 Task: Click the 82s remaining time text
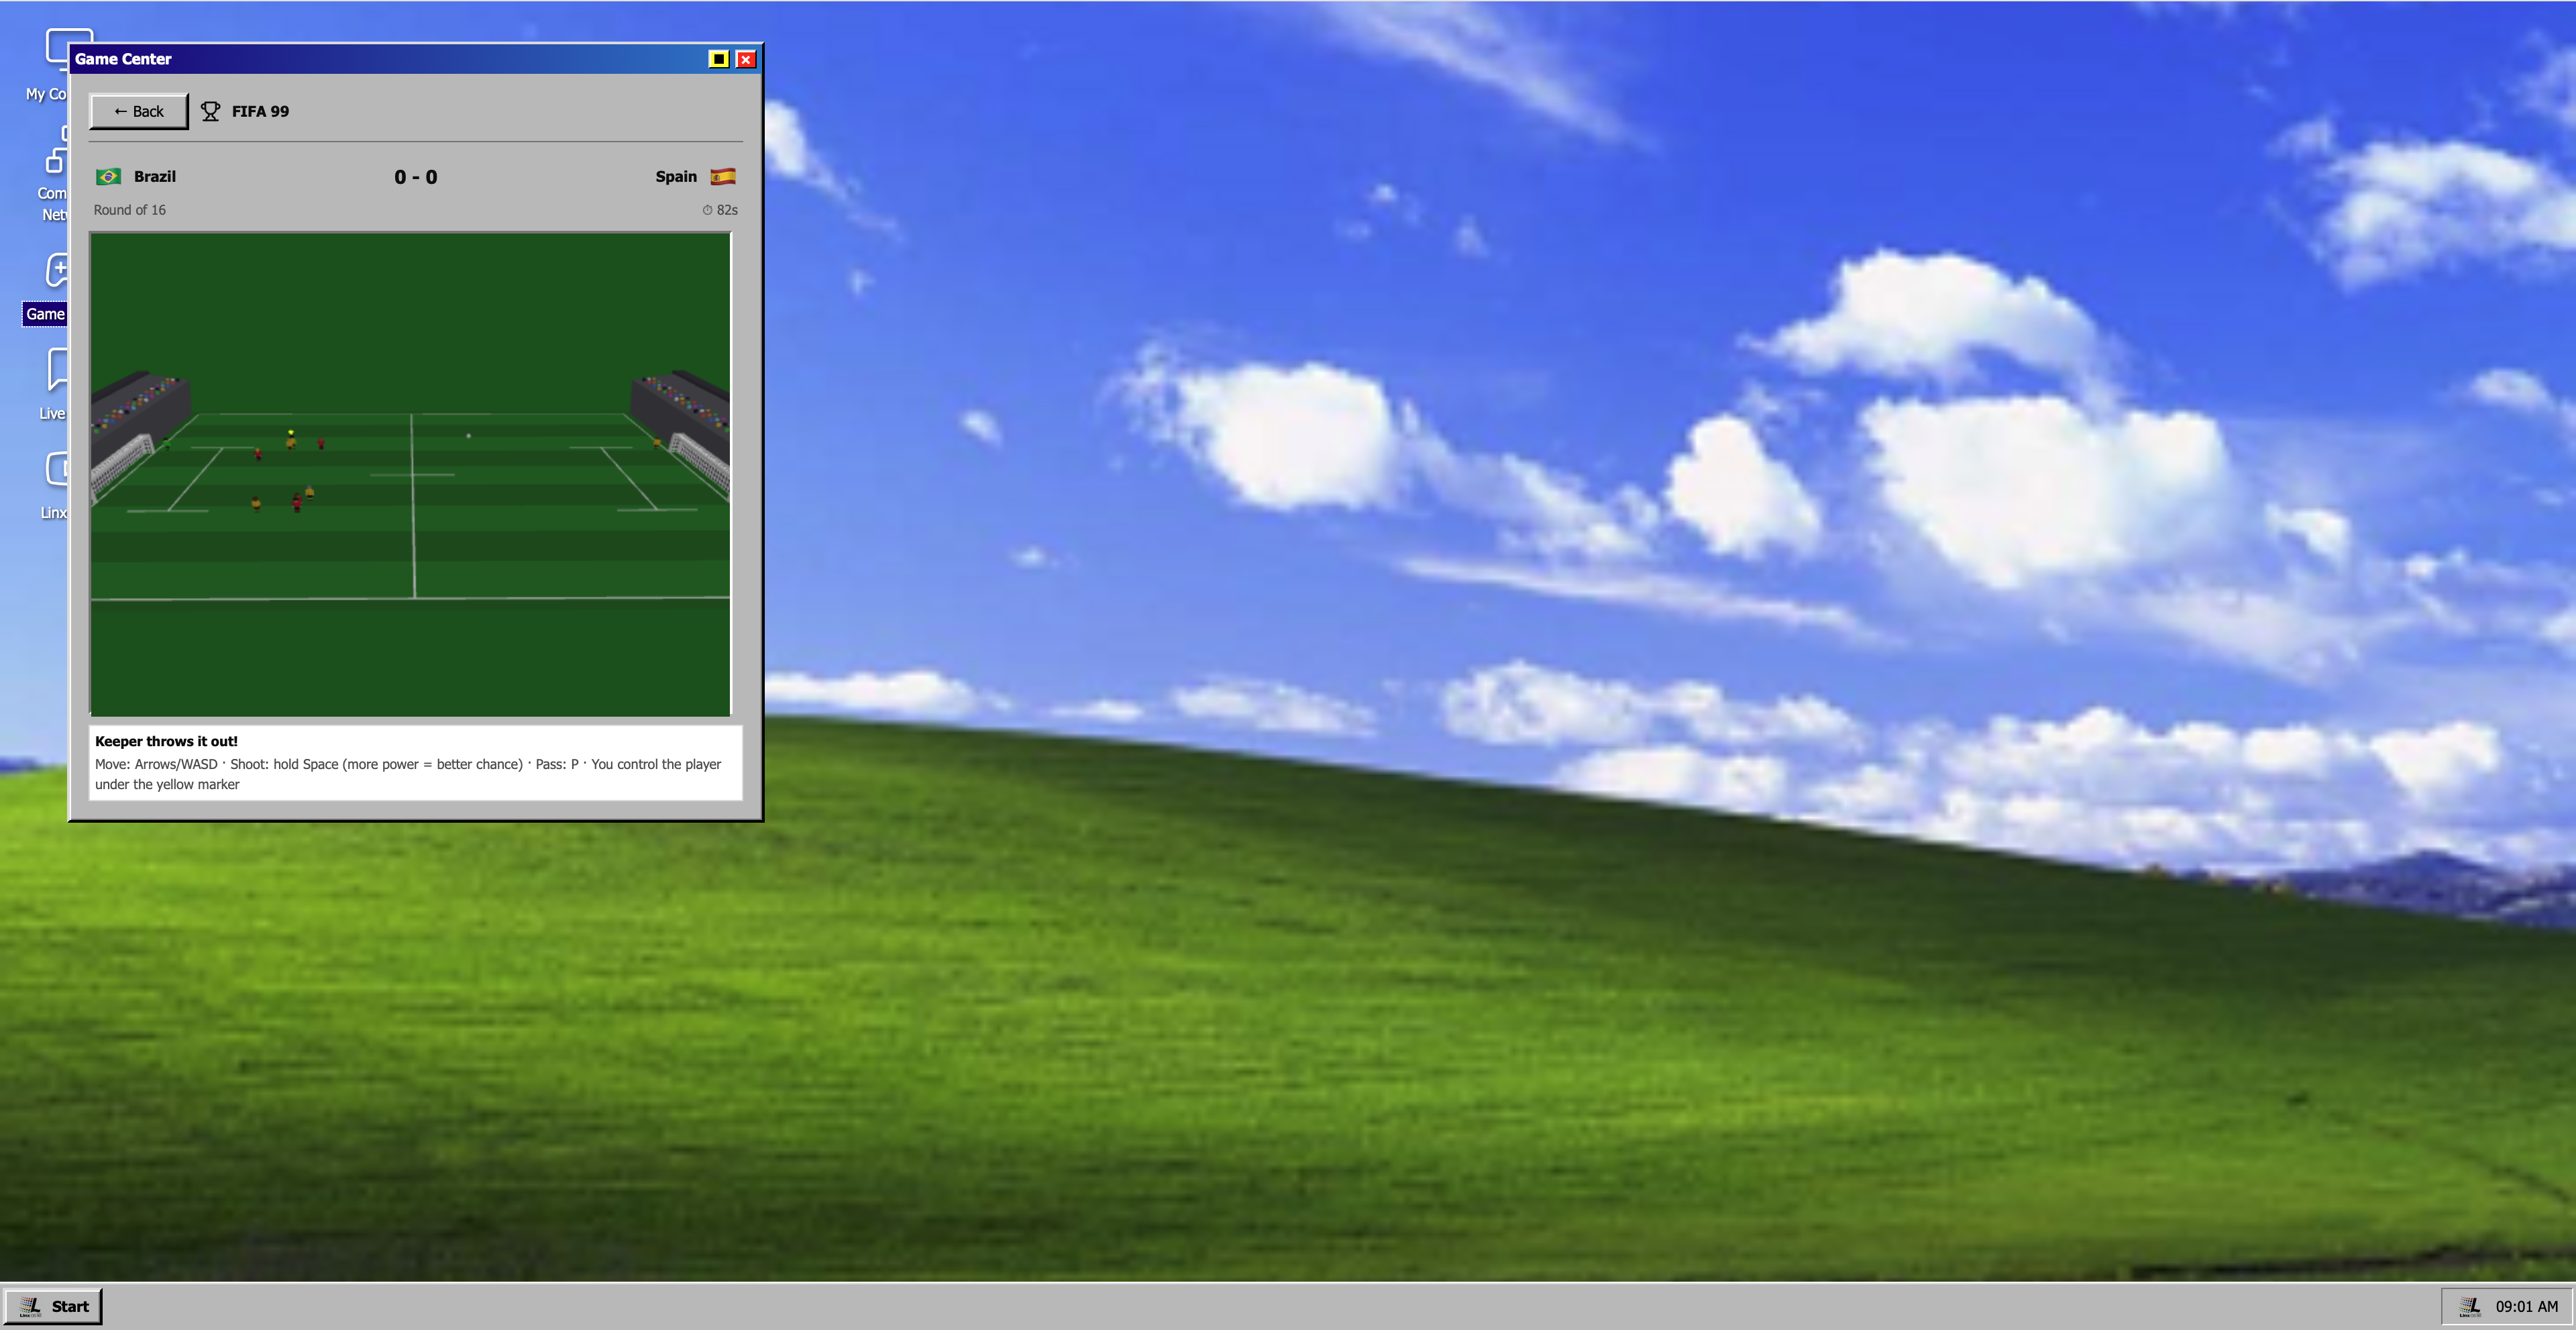(x=727, y=210)
